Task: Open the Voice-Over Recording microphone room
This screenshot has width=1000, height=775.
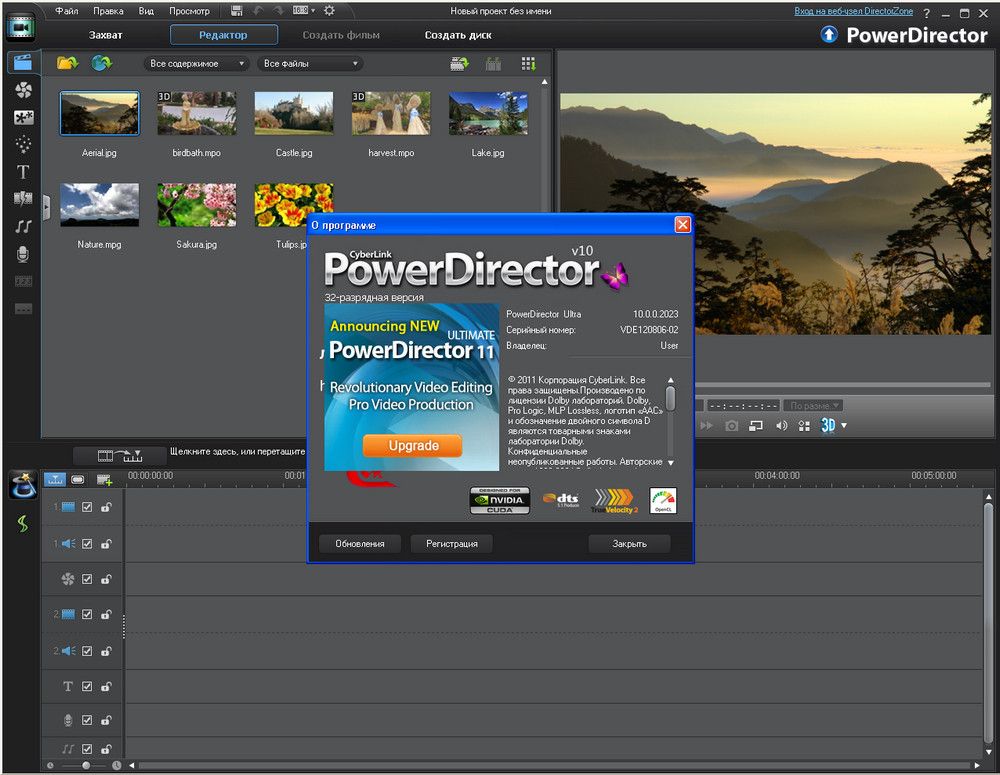Action: click(x=22, y=254)
